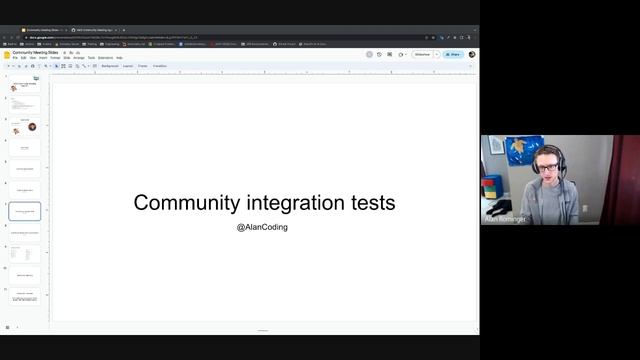This screenshot has height=360, width=640.
Task: Switch to the Community Meeting Slides browser tab
Action: point(44,30)
